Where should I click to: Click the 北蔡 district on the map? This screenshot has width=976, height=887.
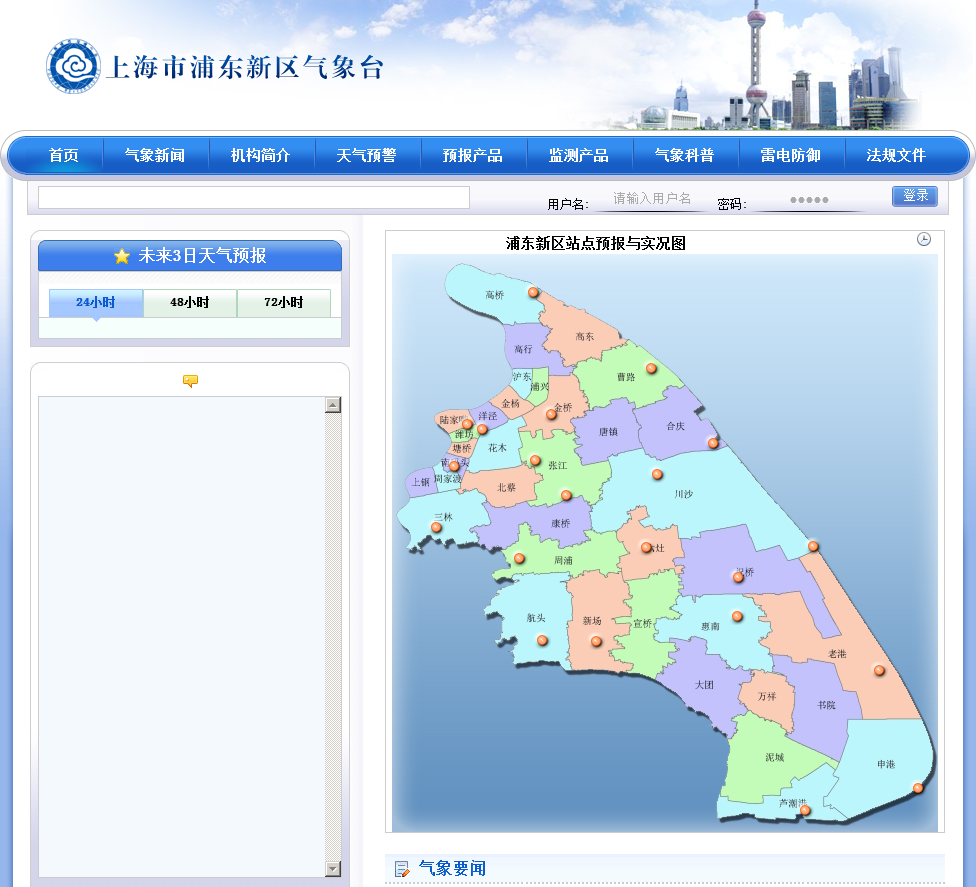tap(507, 487)
